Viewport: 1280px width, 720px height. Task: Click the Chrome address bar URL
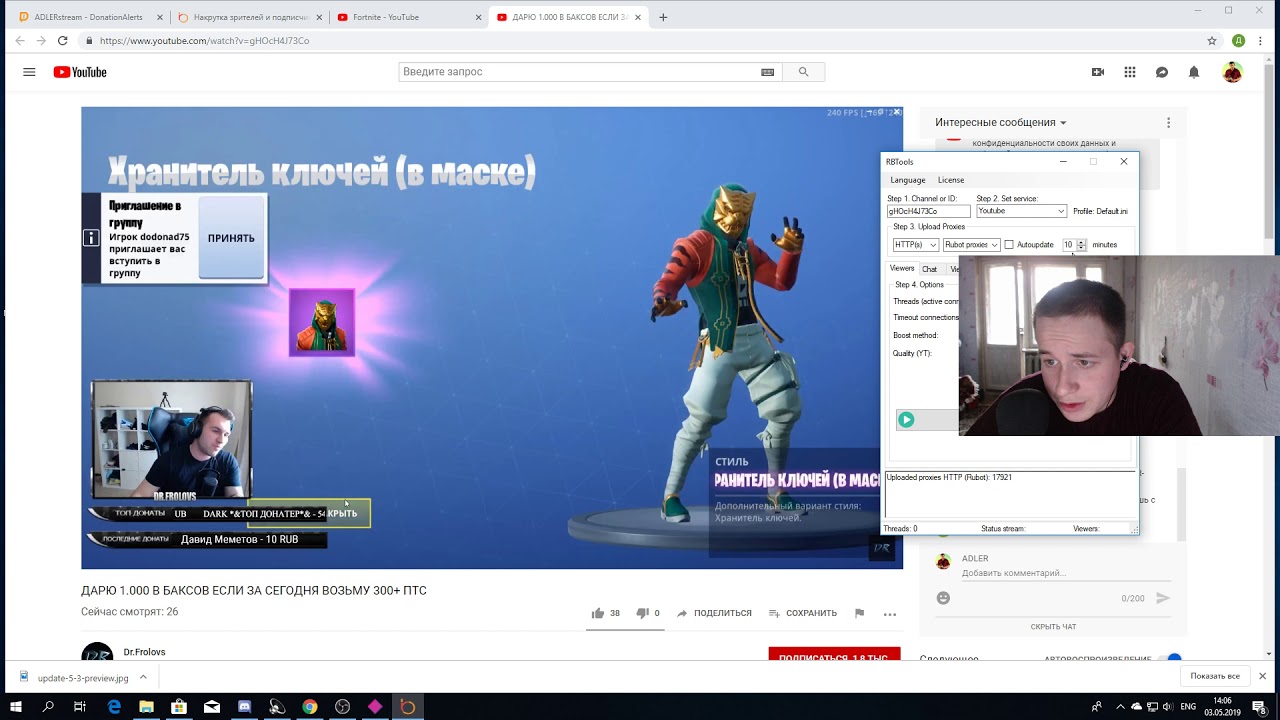(x=204, y=41)
